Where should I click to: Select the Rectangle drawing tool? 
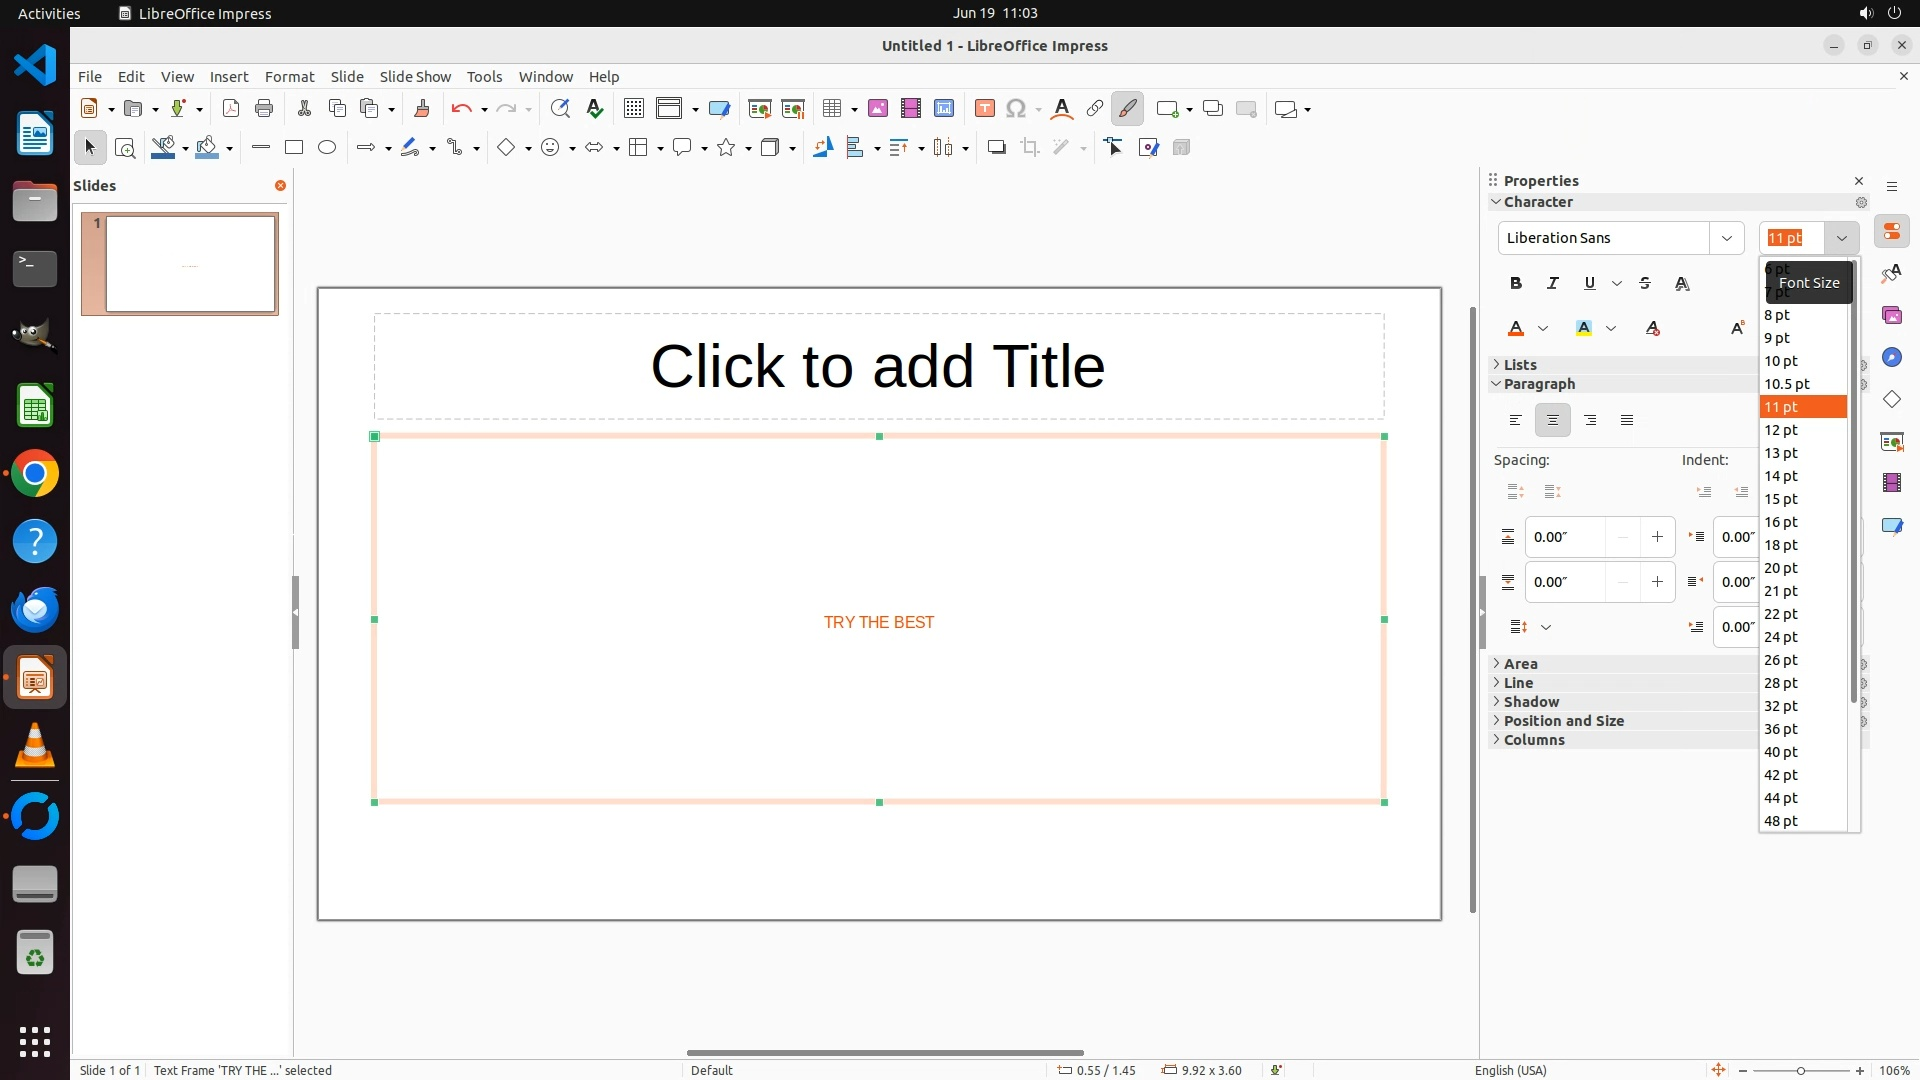coord(293,148)
